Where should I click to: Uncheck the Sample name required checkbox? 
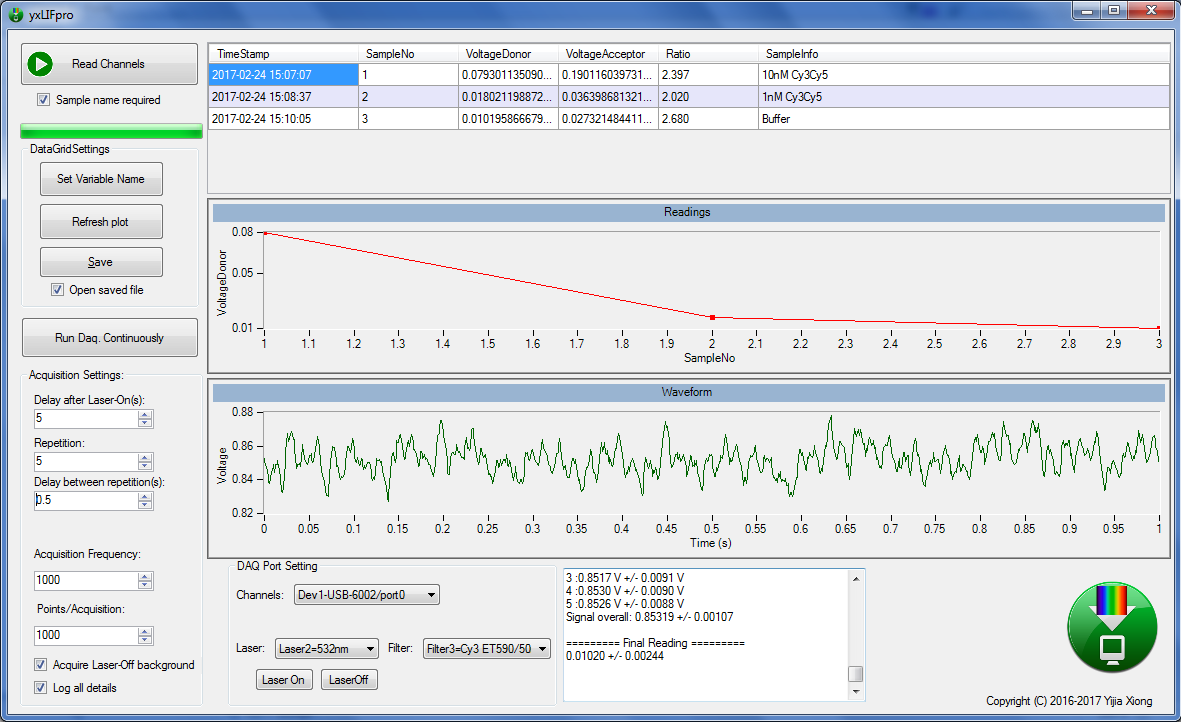(x=42, y=100)
